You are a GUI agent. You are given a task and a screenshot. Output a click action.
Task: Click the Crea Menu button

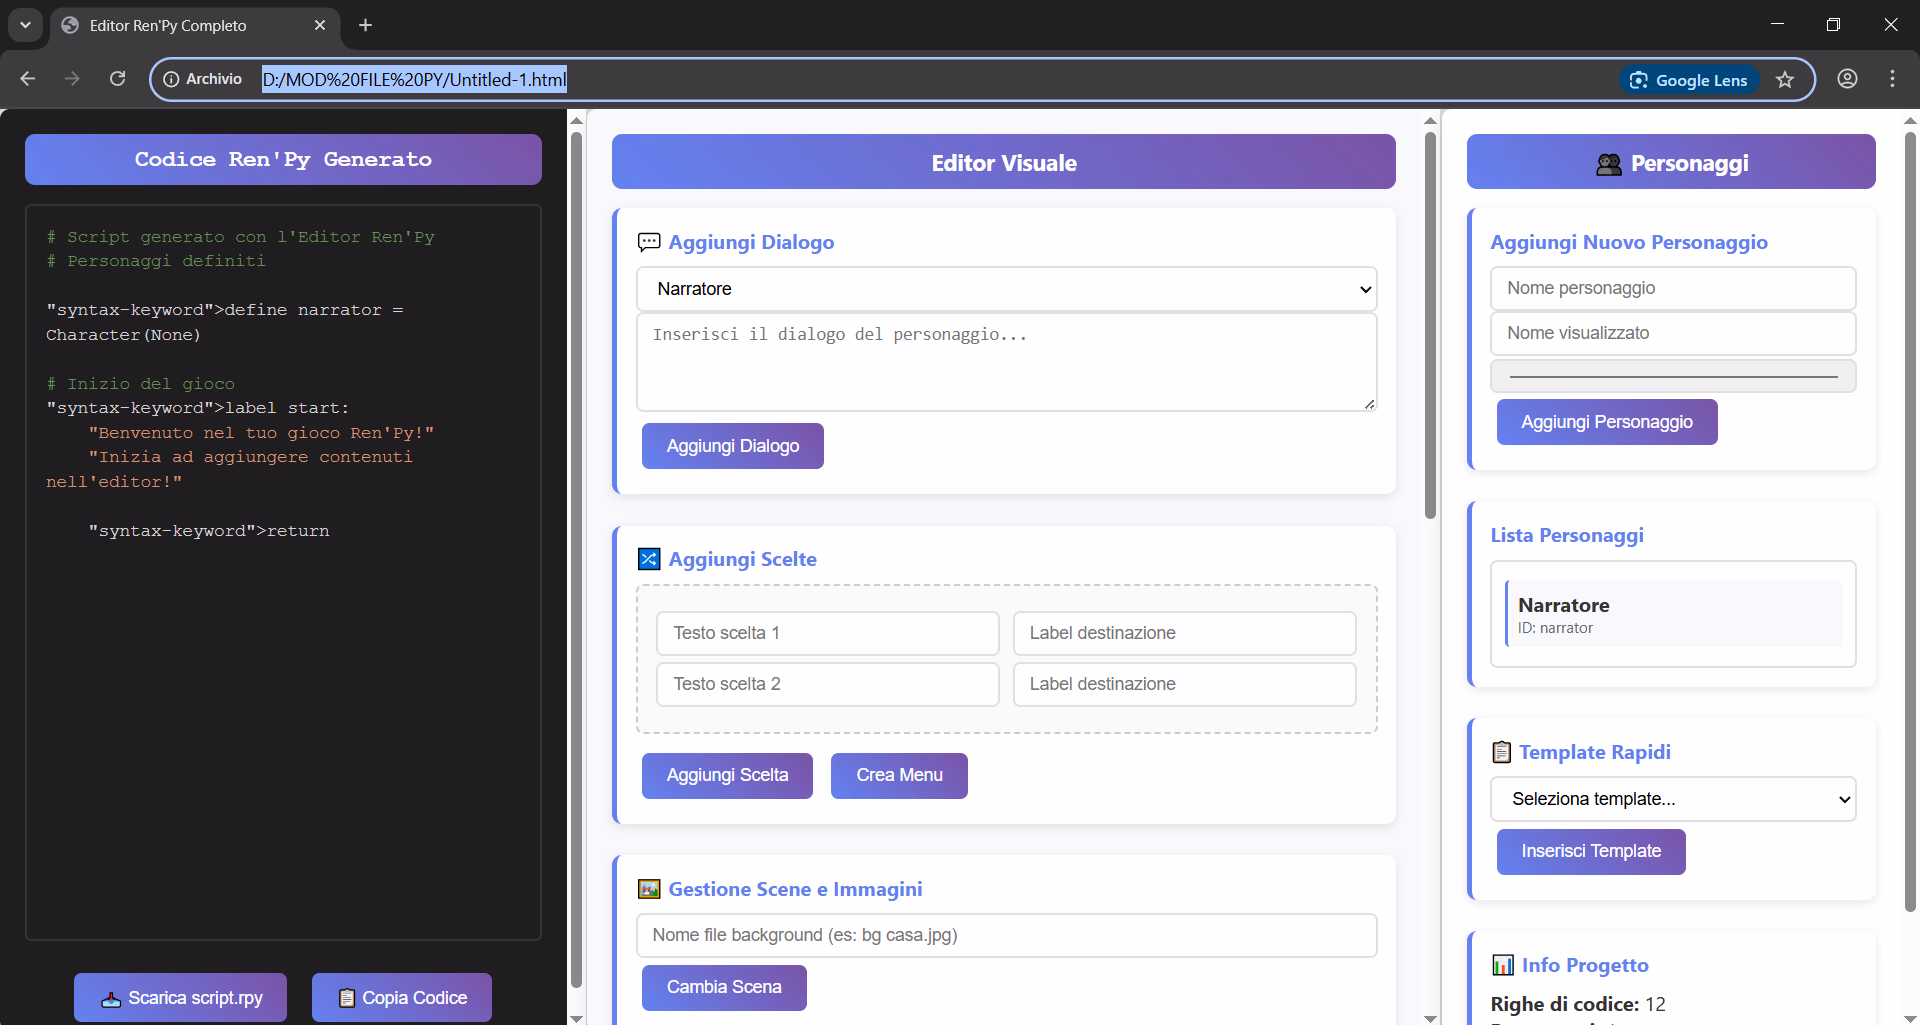click(899, 776)
